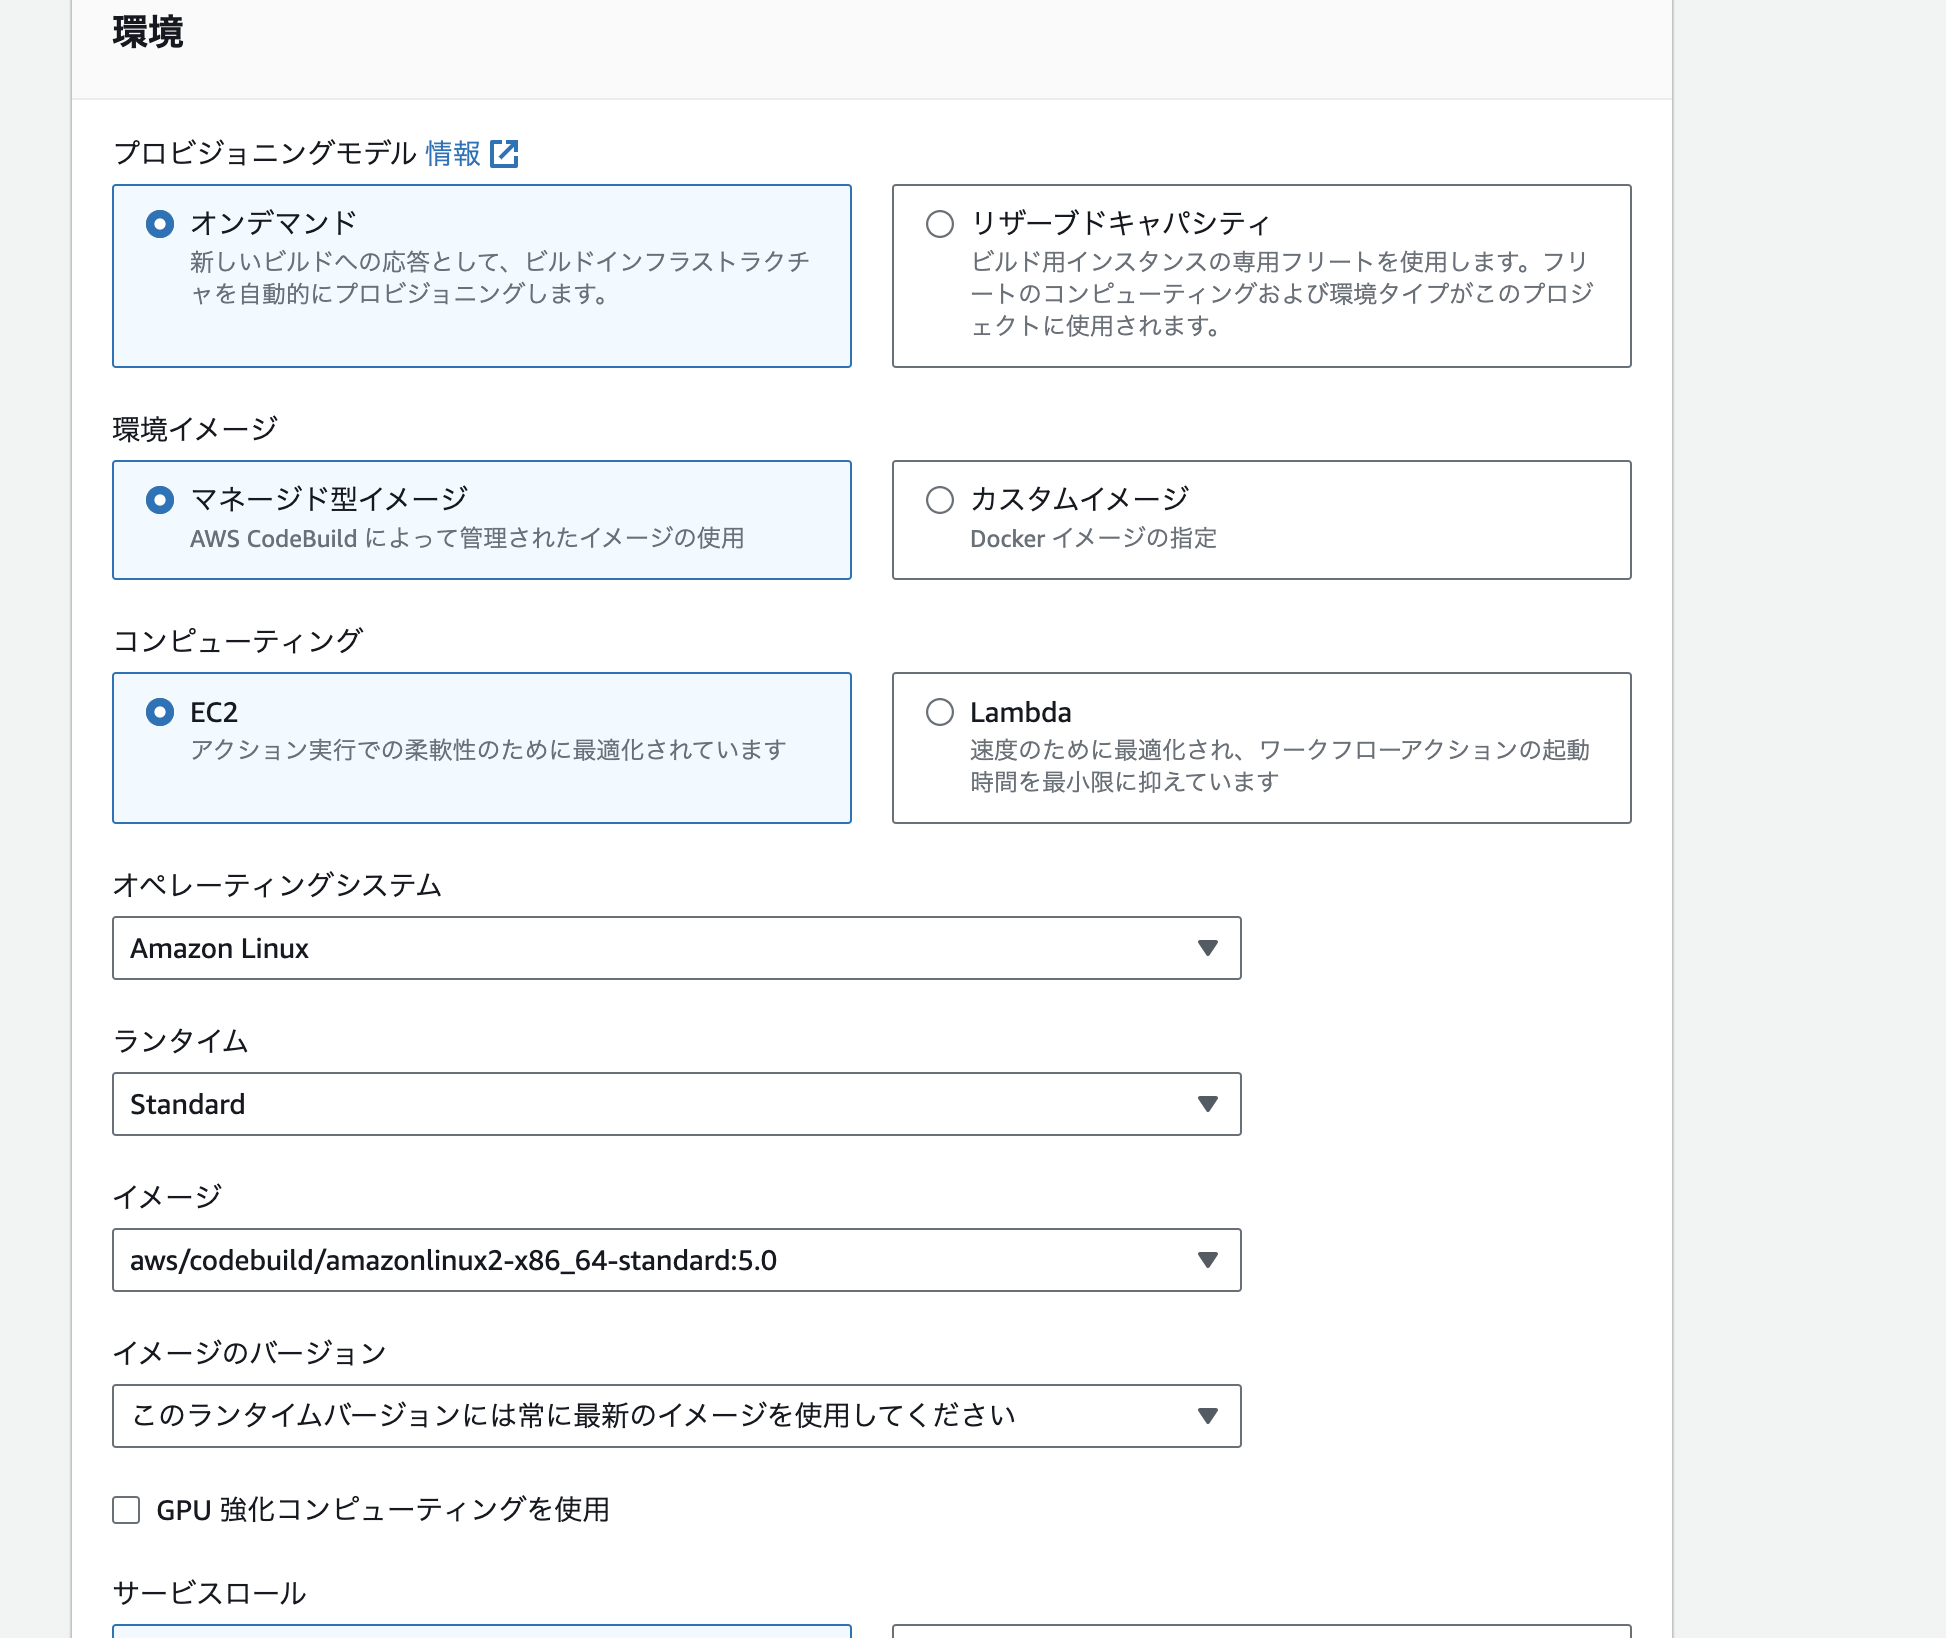Screen dimensions: 1946x1638
Task: Click the 情報 link for provisioning model
Action: coord(452,153)
